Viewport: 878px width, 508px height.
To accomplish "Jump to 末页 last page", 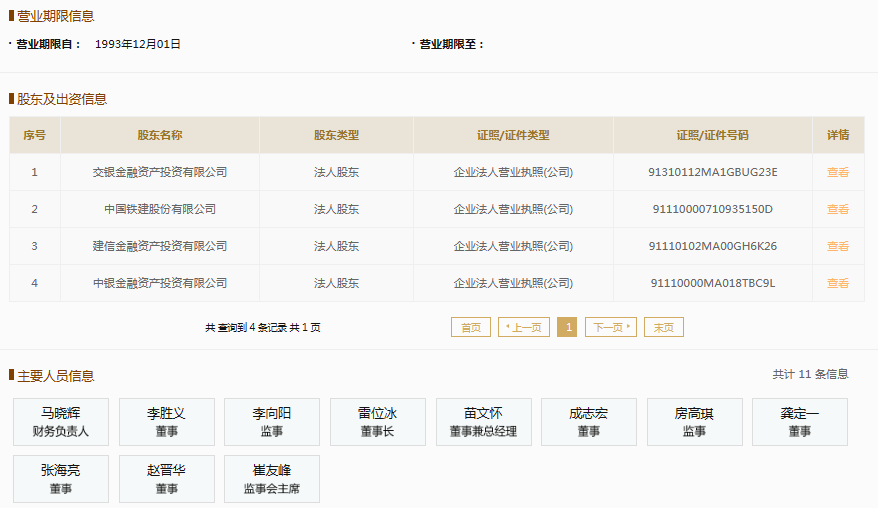I will (664, 327).
